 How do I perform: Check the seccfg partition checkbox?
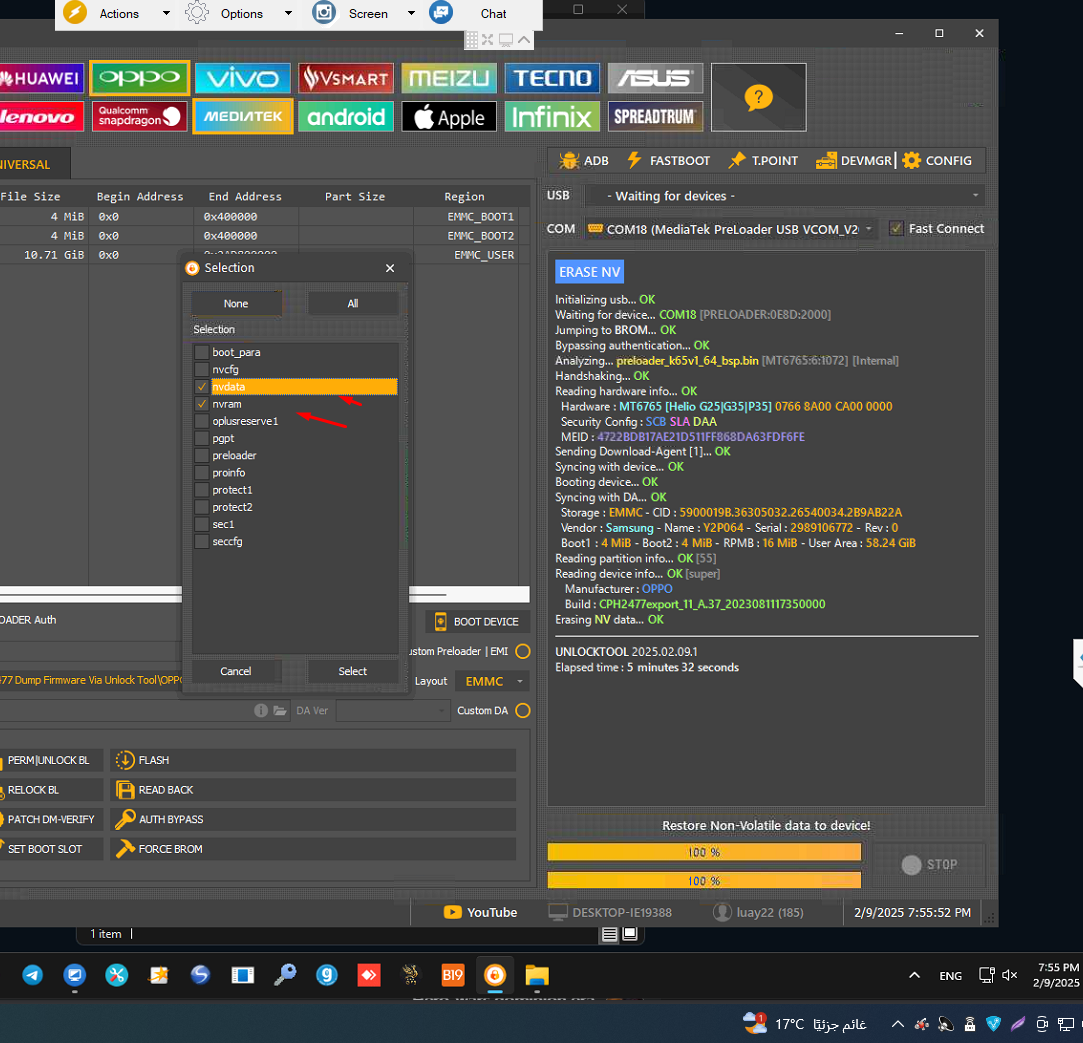[202, 542]
